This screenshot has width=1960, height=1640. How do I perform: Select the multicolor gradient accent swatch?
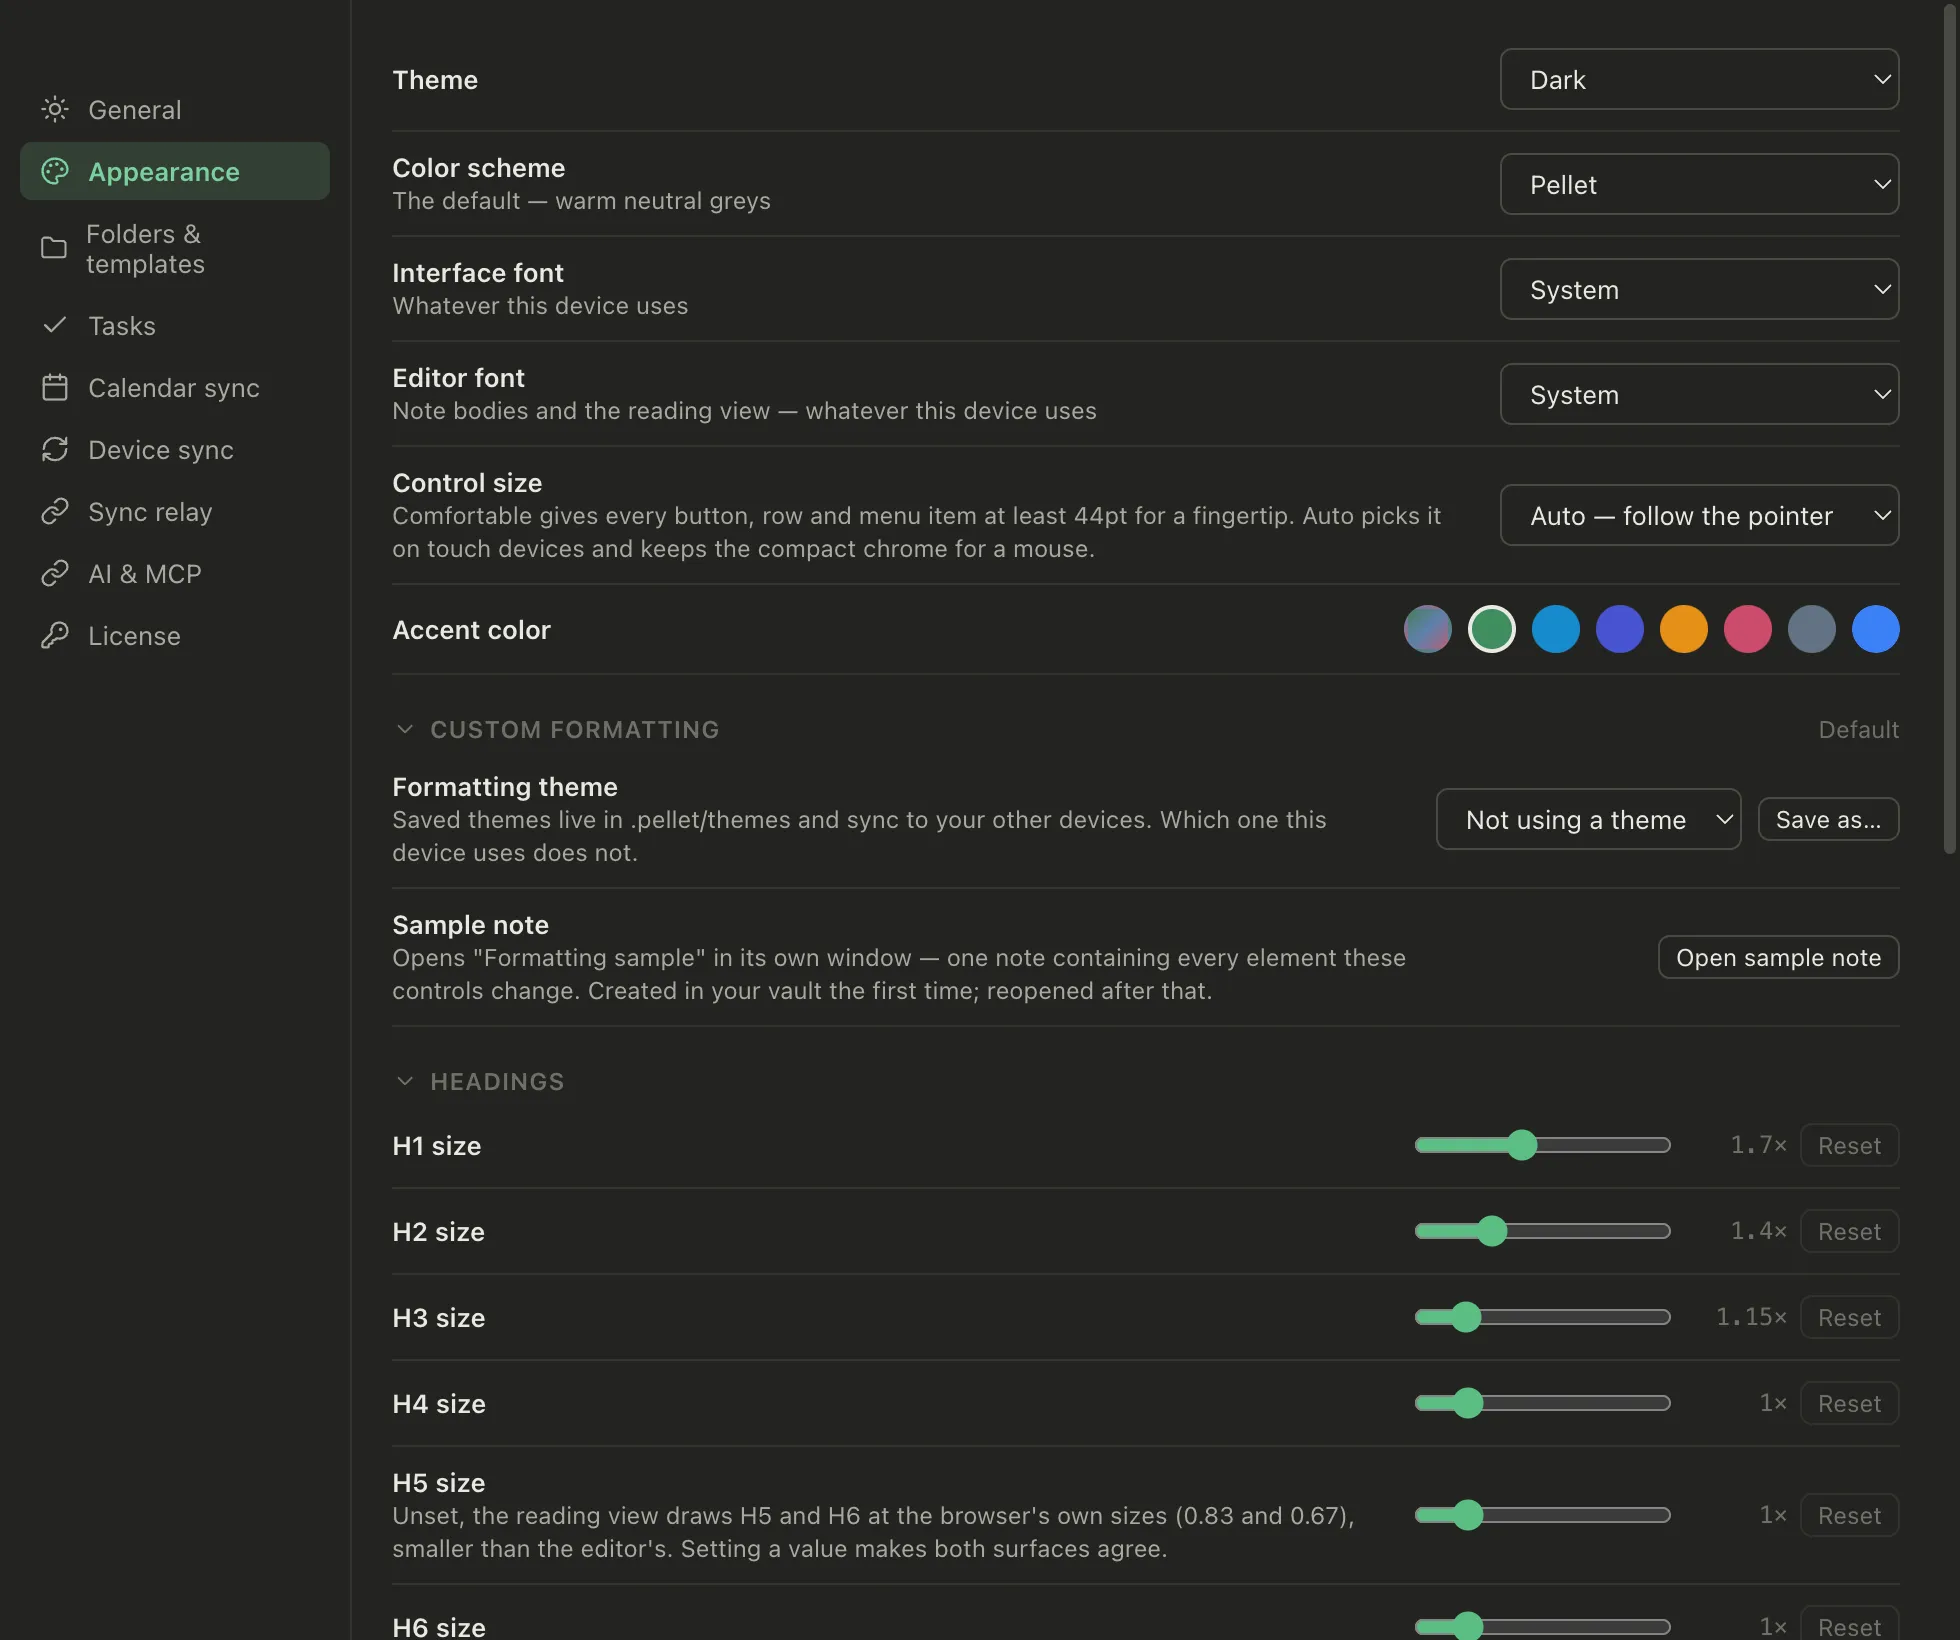[x=1427, y=629]
